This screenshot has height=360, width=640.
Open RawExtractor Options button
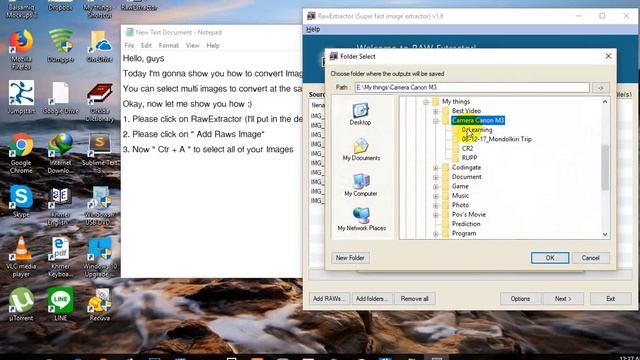tap(520, 299)
